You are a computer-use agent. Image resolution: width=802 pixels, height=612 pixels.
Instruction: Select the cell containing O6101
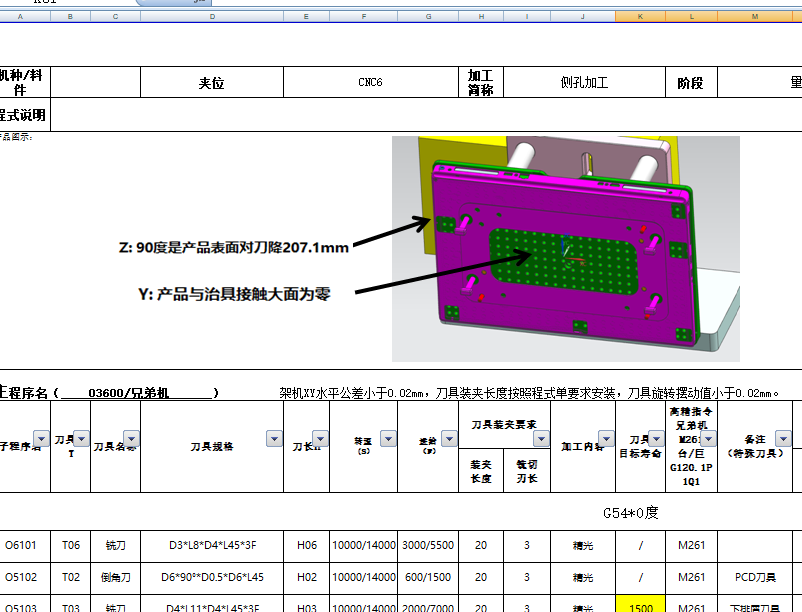click(24, 545)
